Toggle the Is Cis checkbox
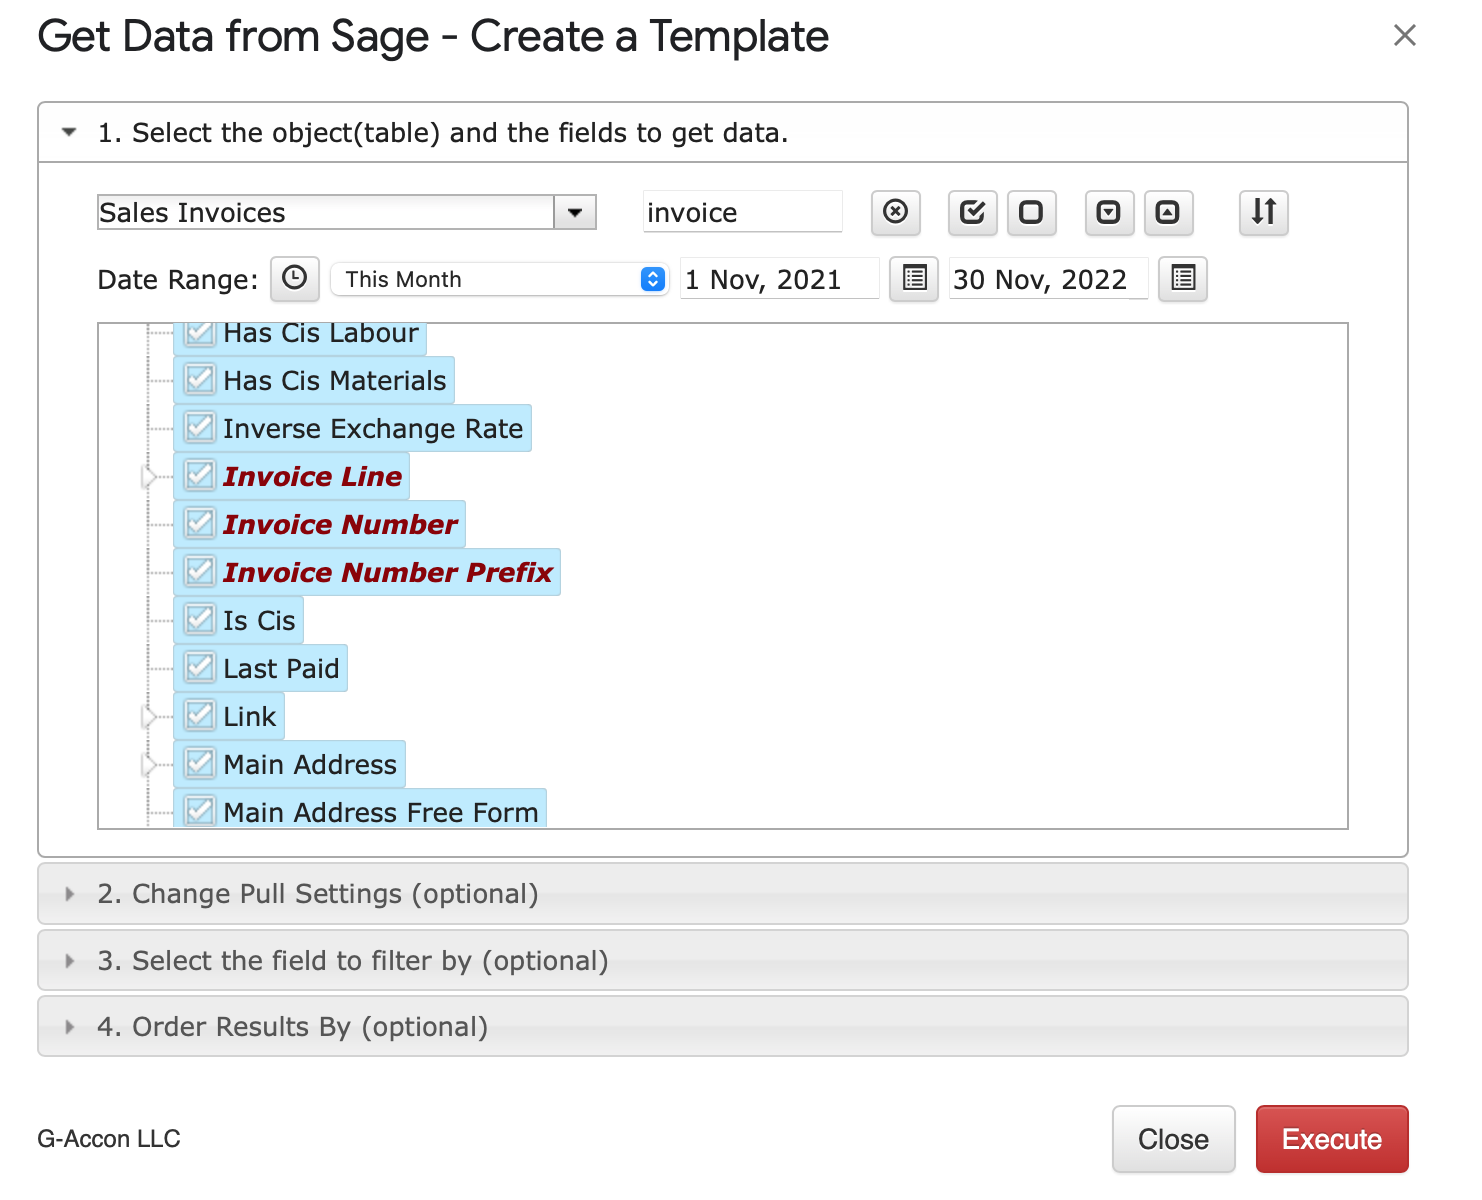This screenshot has width=1482, height=1200. click(200, 620)
